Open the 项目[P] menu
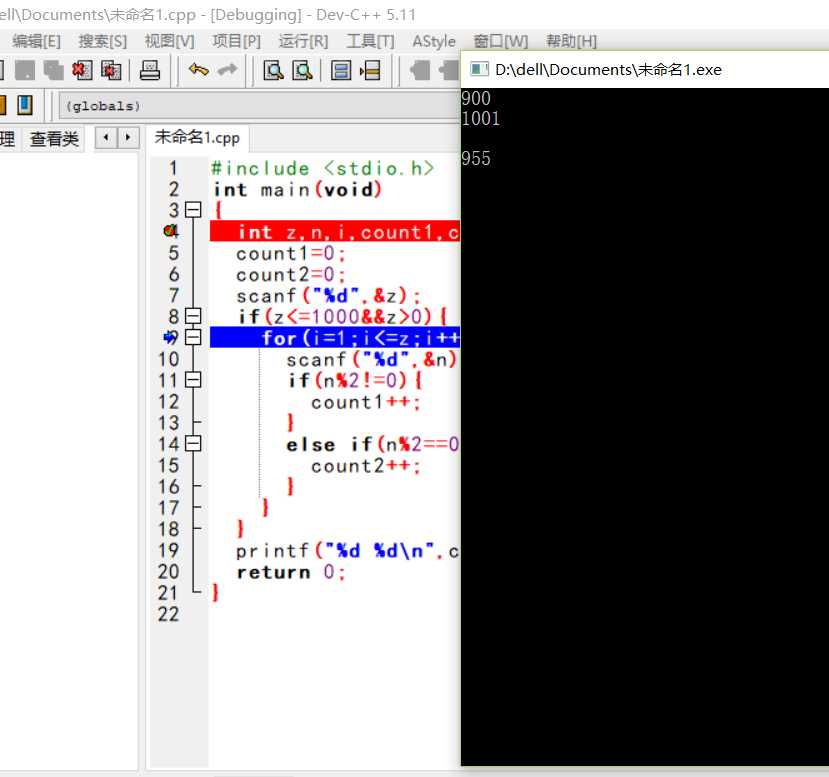Screen dimensions: 829x777 (x=236, y=41)
